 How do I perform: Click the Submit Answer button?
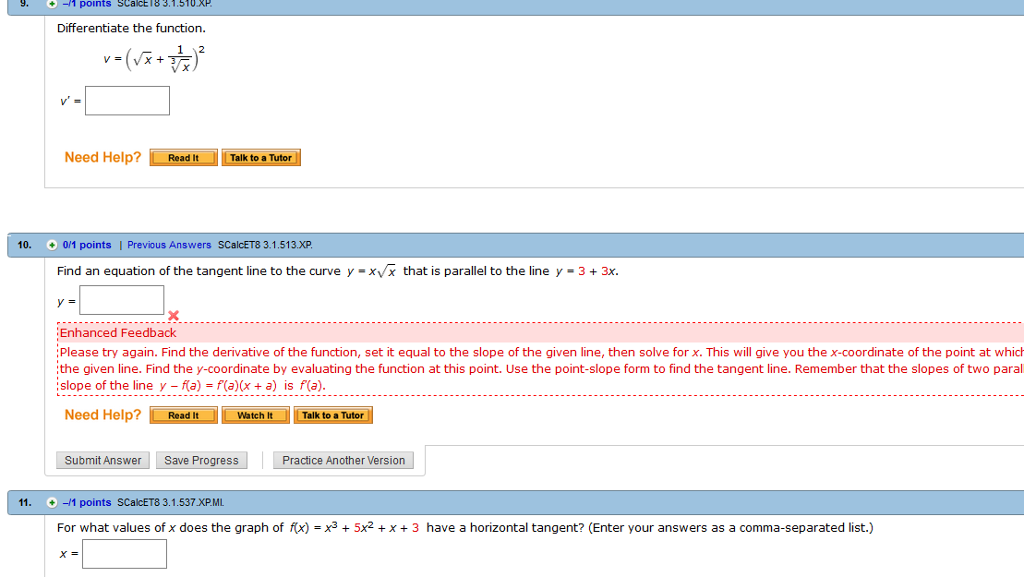point(103,460)
